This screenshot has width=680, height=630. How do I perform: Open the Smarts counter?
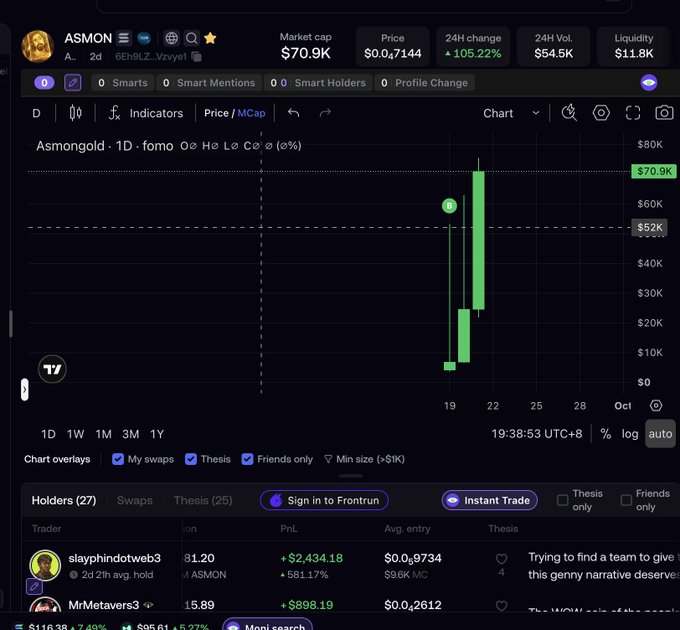point(123,83)
